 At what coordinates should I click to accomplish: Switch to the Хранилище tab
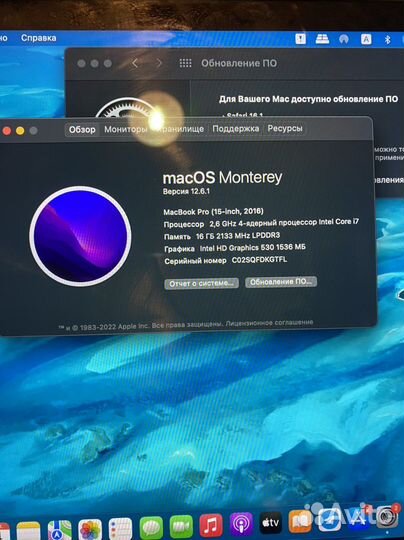[x=179, y=129]
